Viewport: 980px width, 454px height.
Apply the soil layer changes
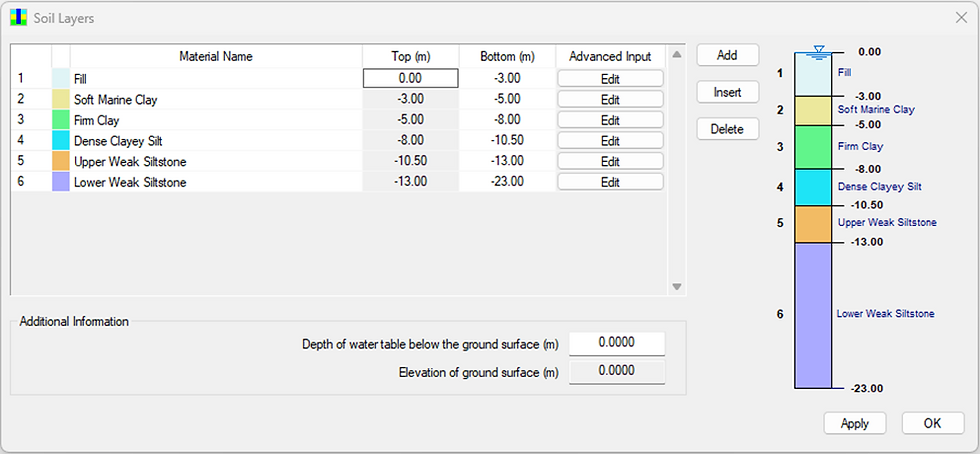(854, 423)
